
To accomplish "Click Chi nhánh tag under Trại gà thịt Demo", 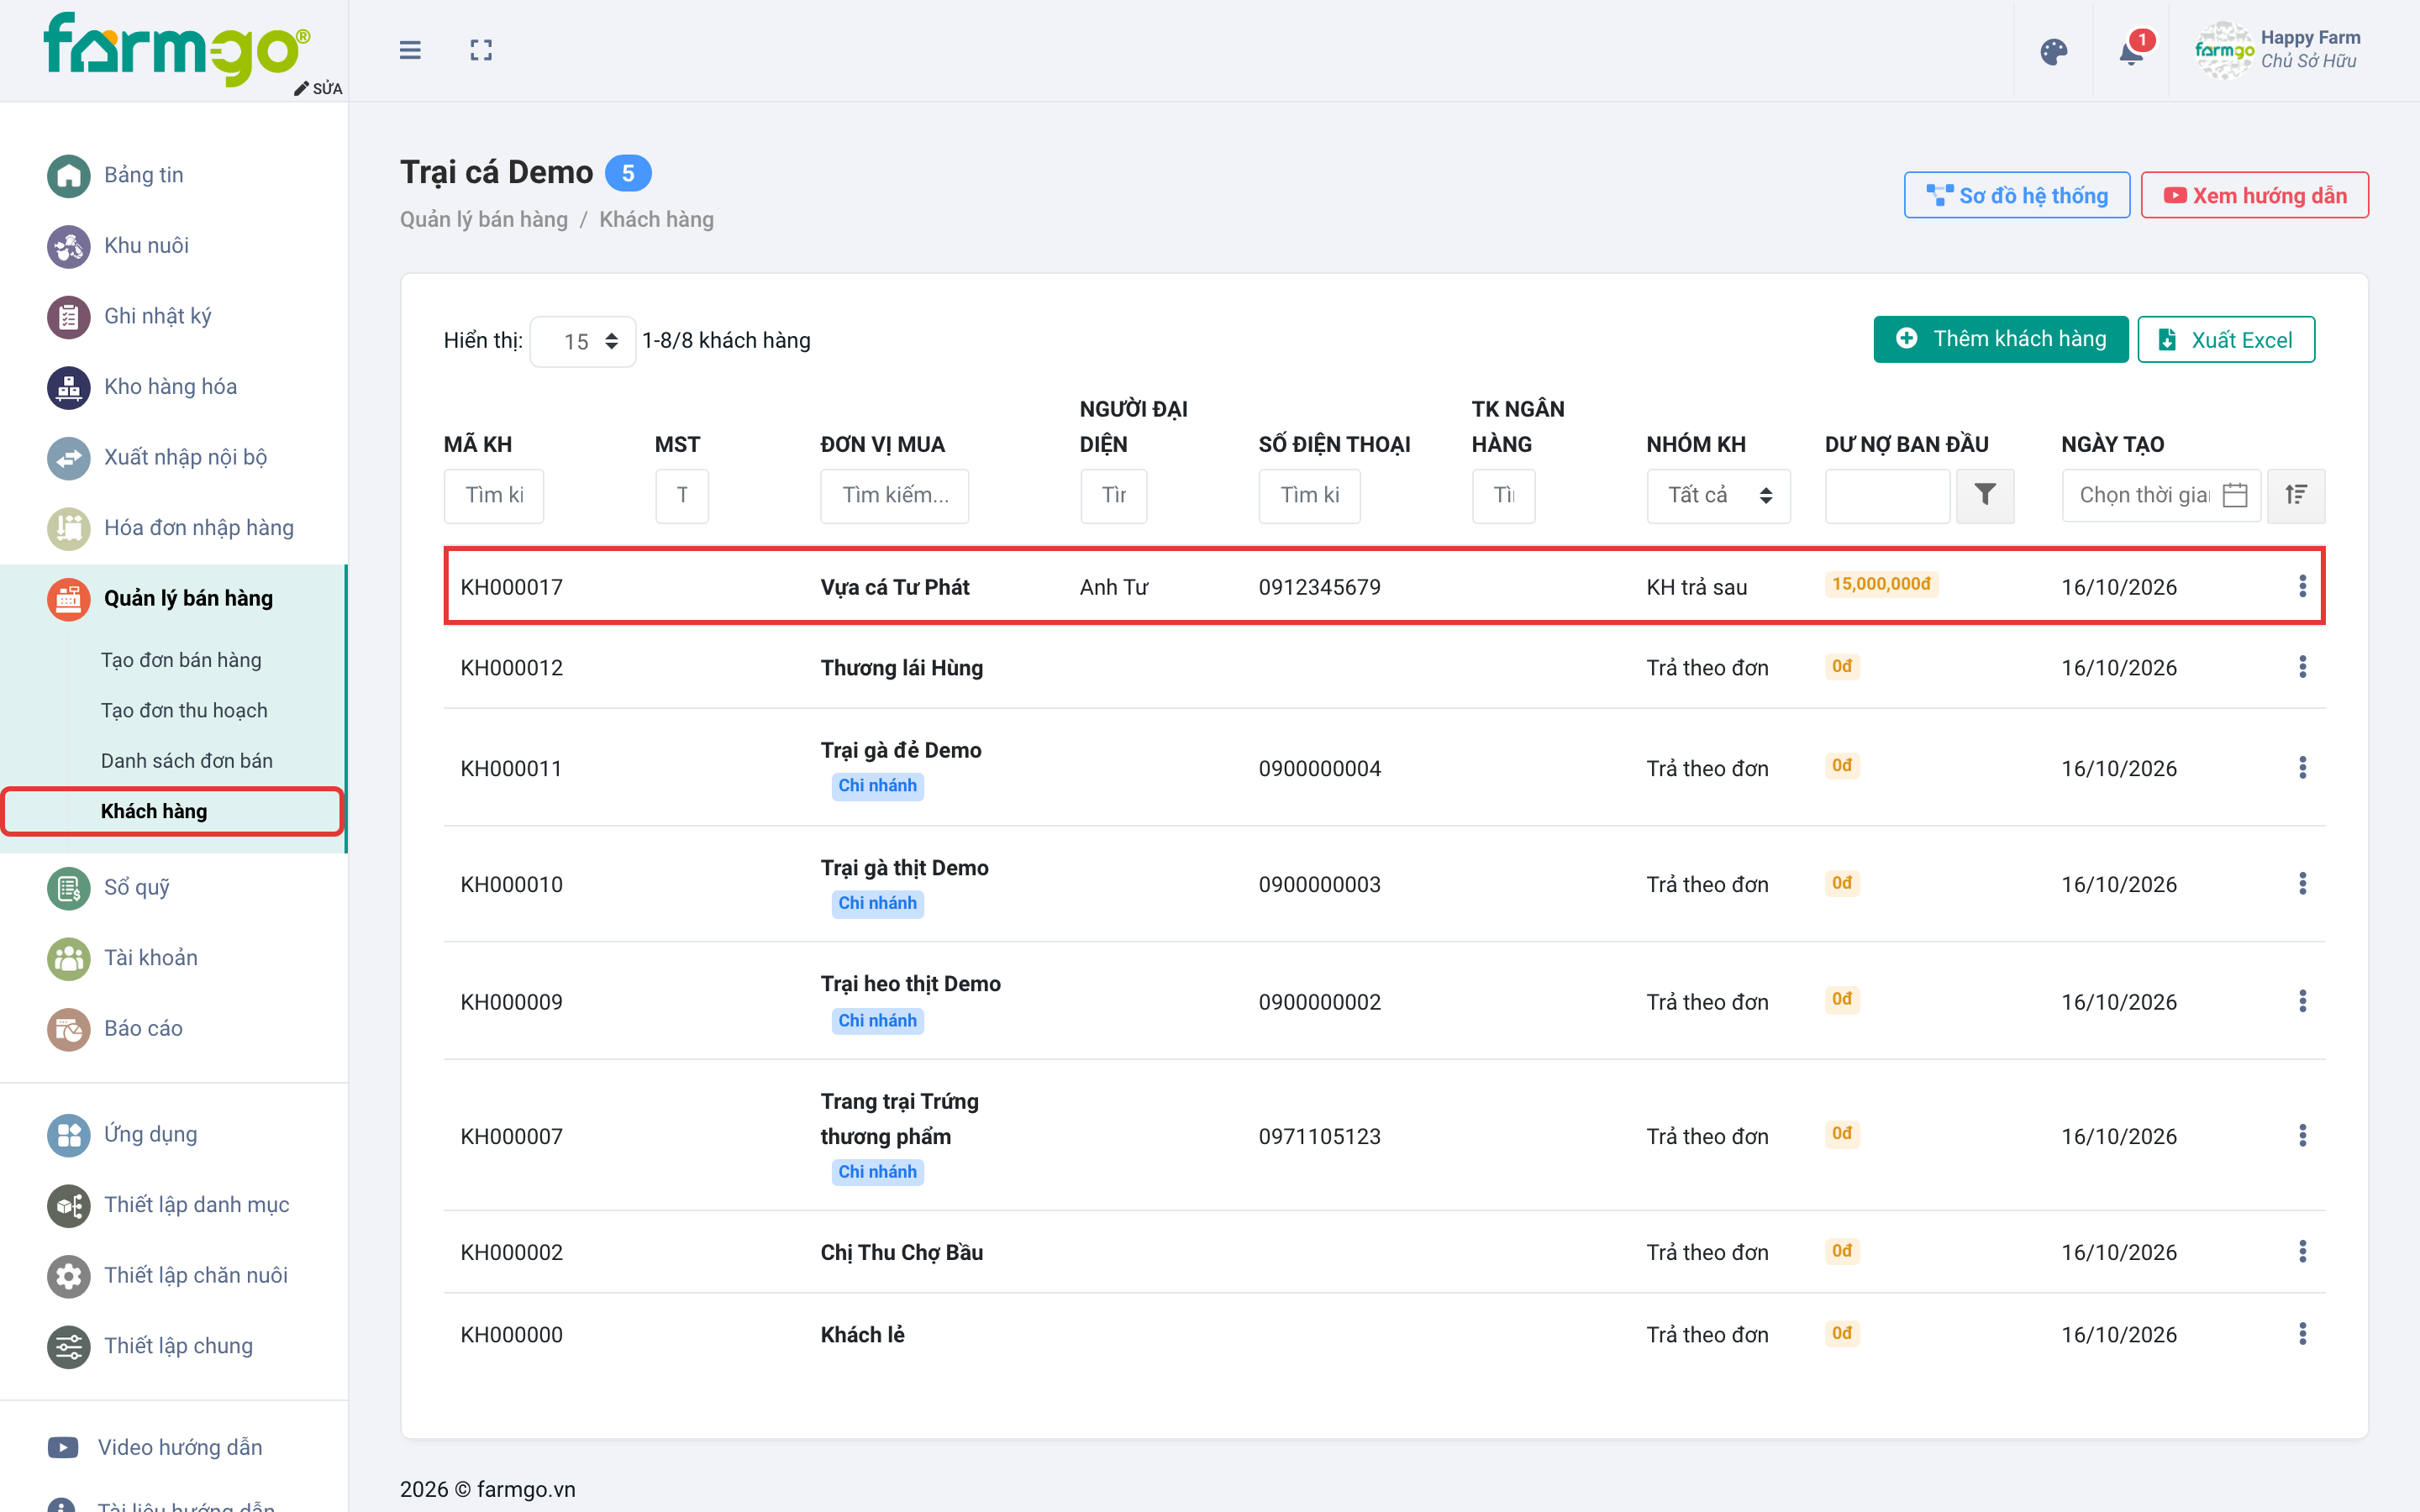I will click(877, 903).
